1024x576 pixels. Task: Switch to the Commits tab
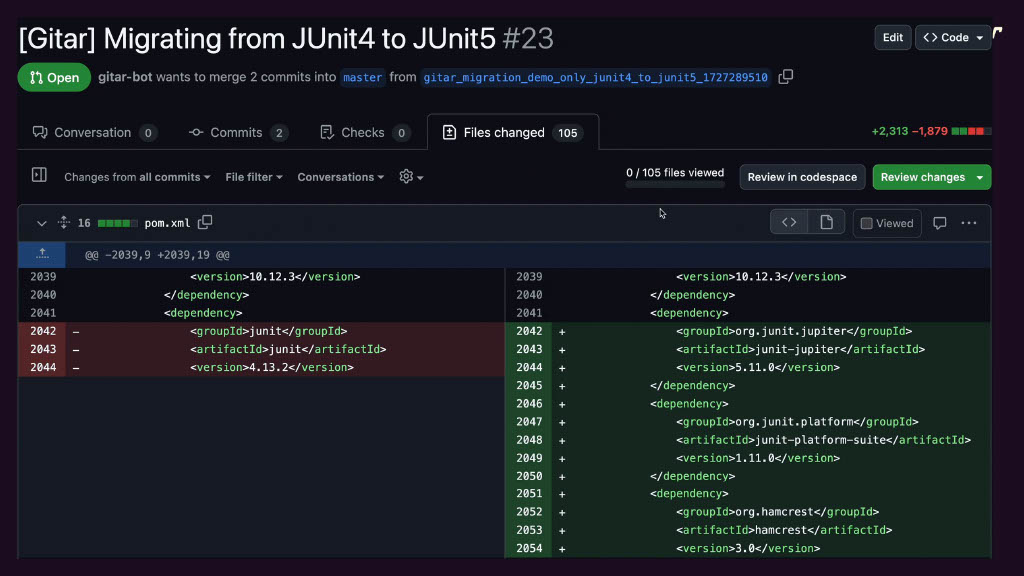click(x=238, y=133)
